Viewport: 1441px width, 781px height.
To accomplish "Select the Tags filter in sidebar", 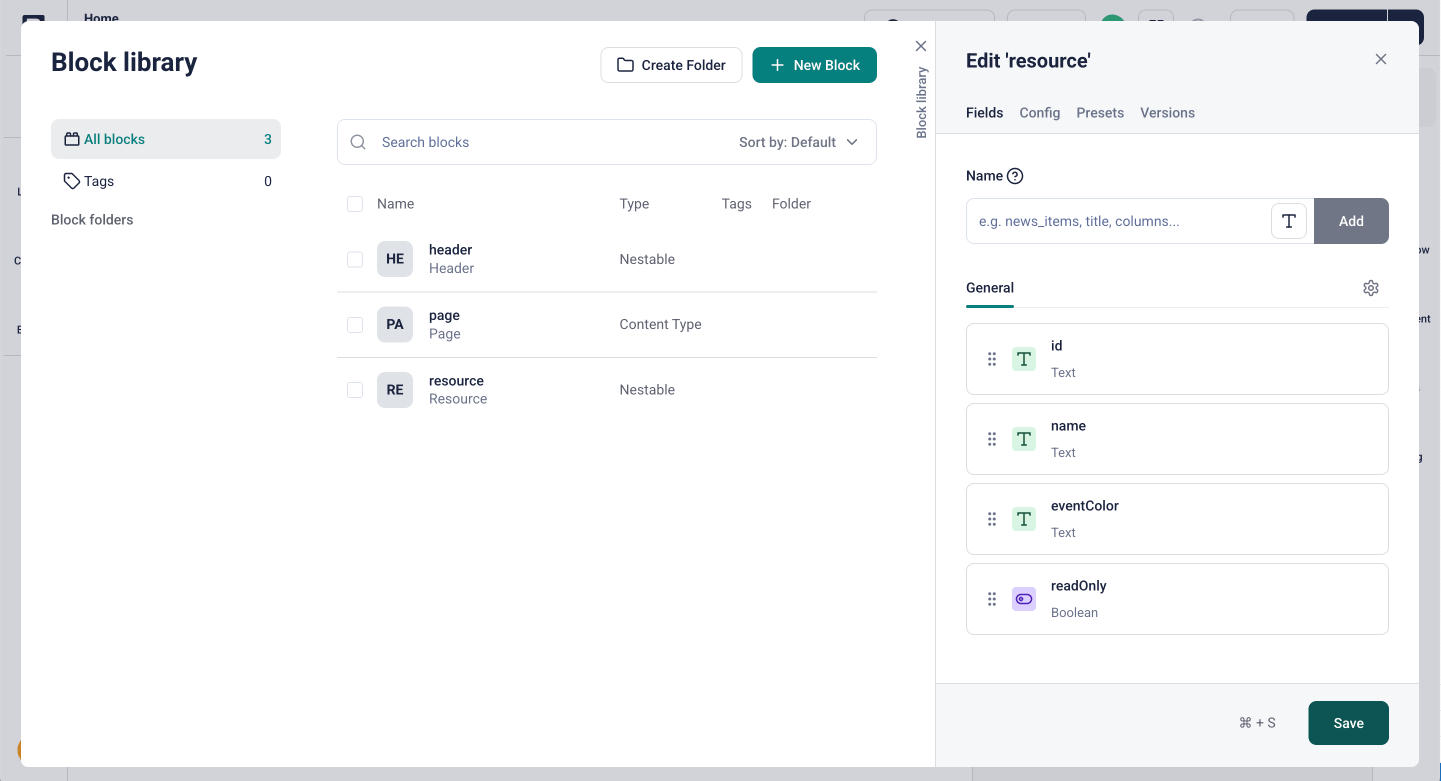I will 99,181.
